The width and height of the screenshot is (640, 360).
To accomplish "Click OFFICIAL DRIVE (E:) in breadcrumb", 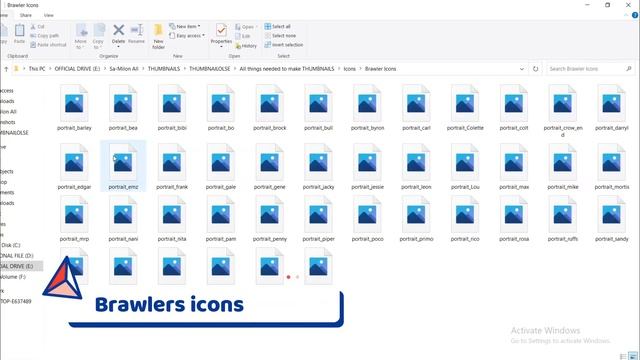I will (77, 69).
